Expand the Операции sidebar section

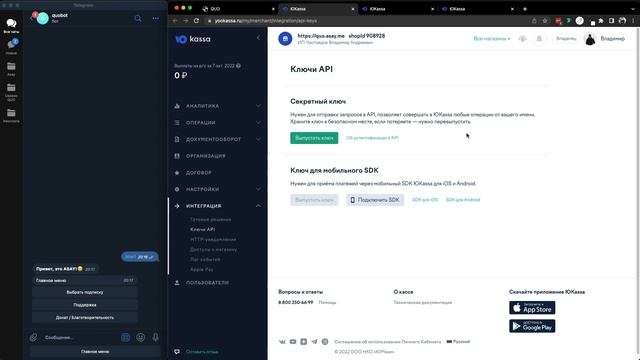217,122
